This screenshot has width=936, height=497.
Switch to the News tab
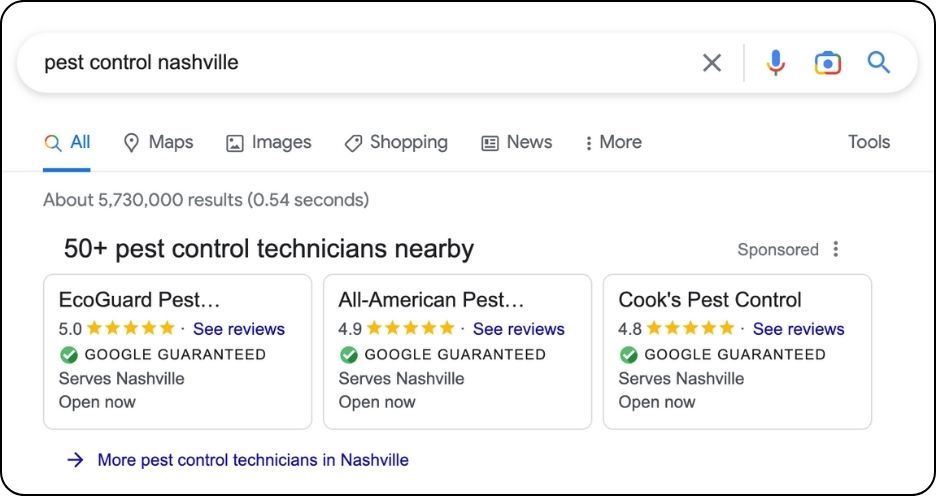(x=516, y=142)
